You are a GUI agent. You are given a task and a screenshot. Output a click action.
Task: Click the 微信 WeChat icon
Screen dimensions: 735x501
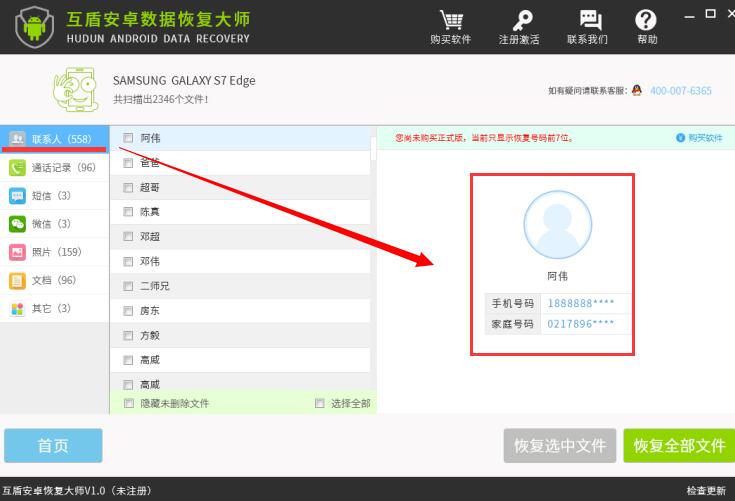click(x=17, y=224)
